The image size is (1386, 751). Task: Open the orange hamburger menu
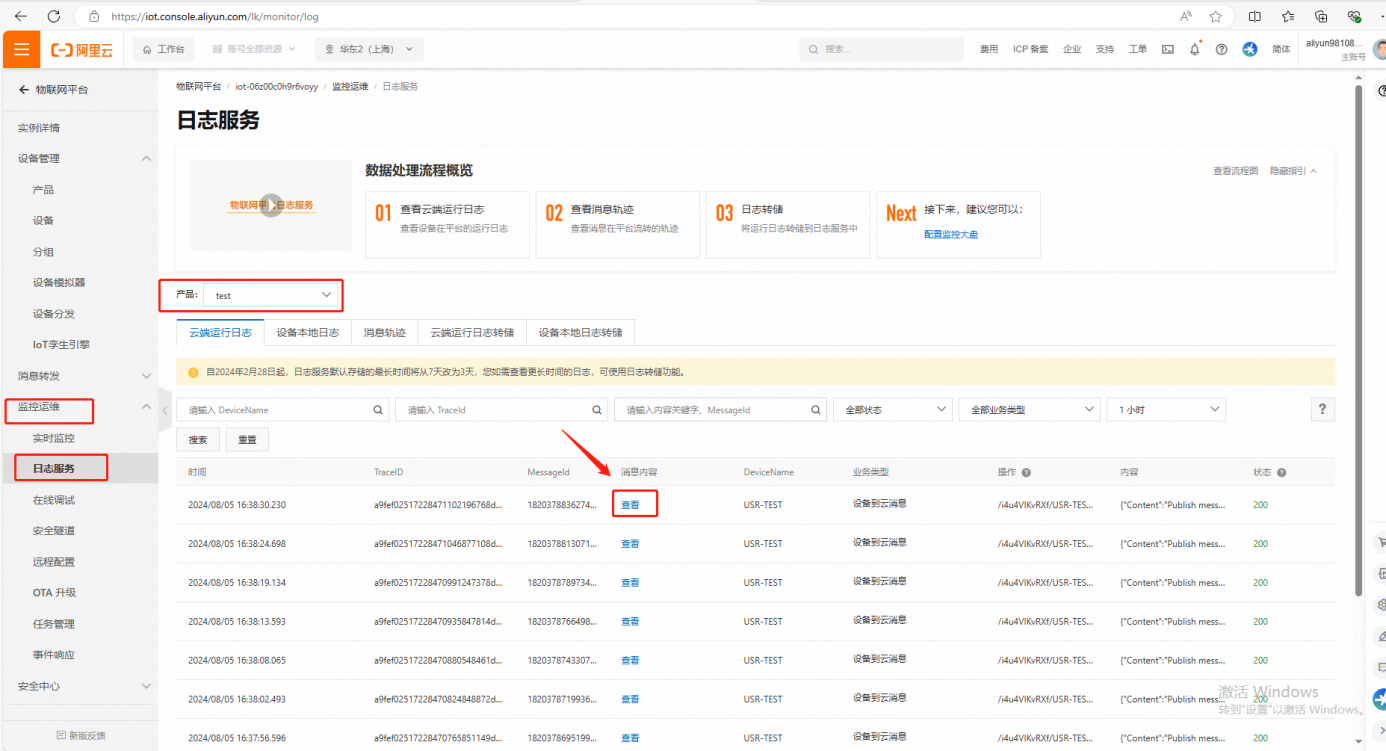(x=21, y=49)
